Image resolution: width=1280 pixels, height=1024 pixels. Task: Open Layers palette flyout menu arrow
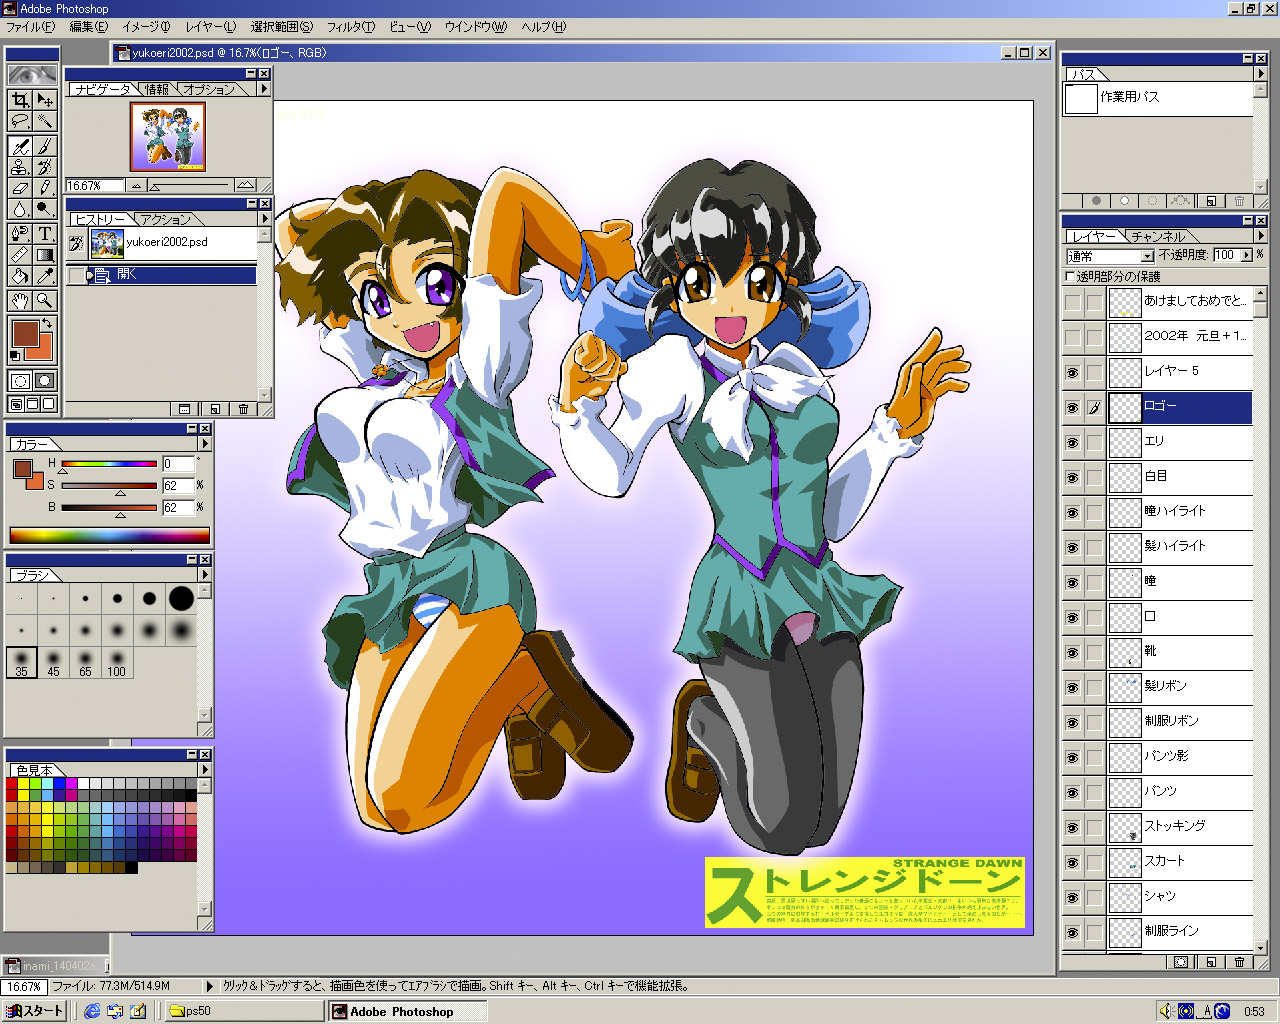[x=1259, y=236]
